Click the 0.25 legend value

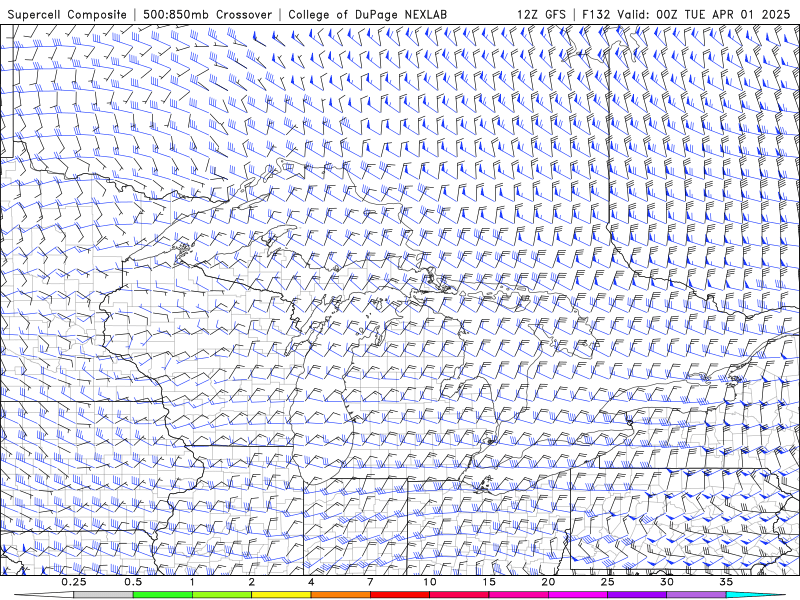(x=74, y=582)
